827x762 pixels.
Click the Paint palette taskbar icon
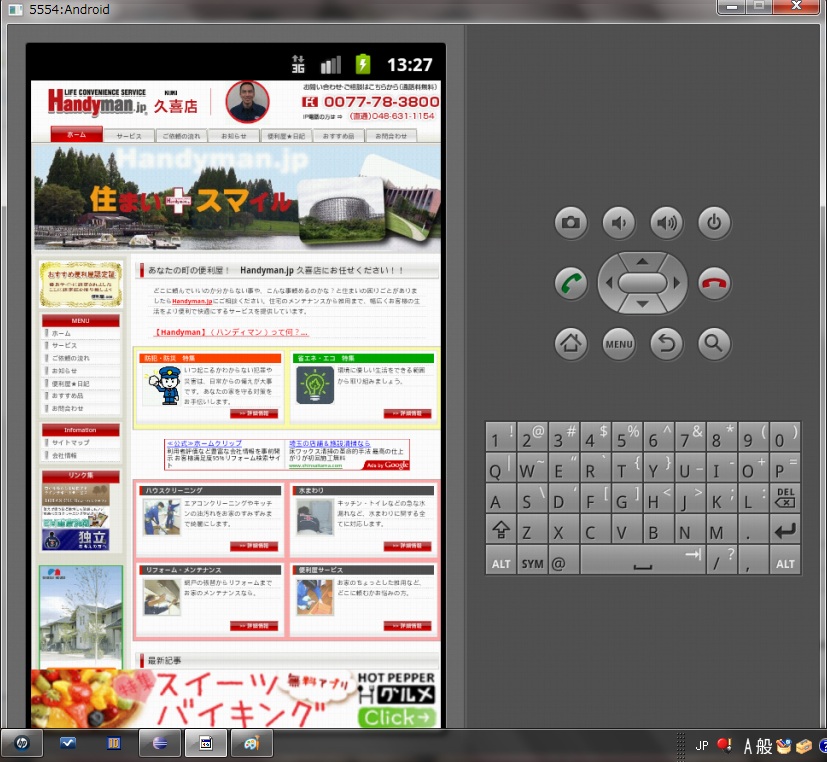[x=252, y=743]
